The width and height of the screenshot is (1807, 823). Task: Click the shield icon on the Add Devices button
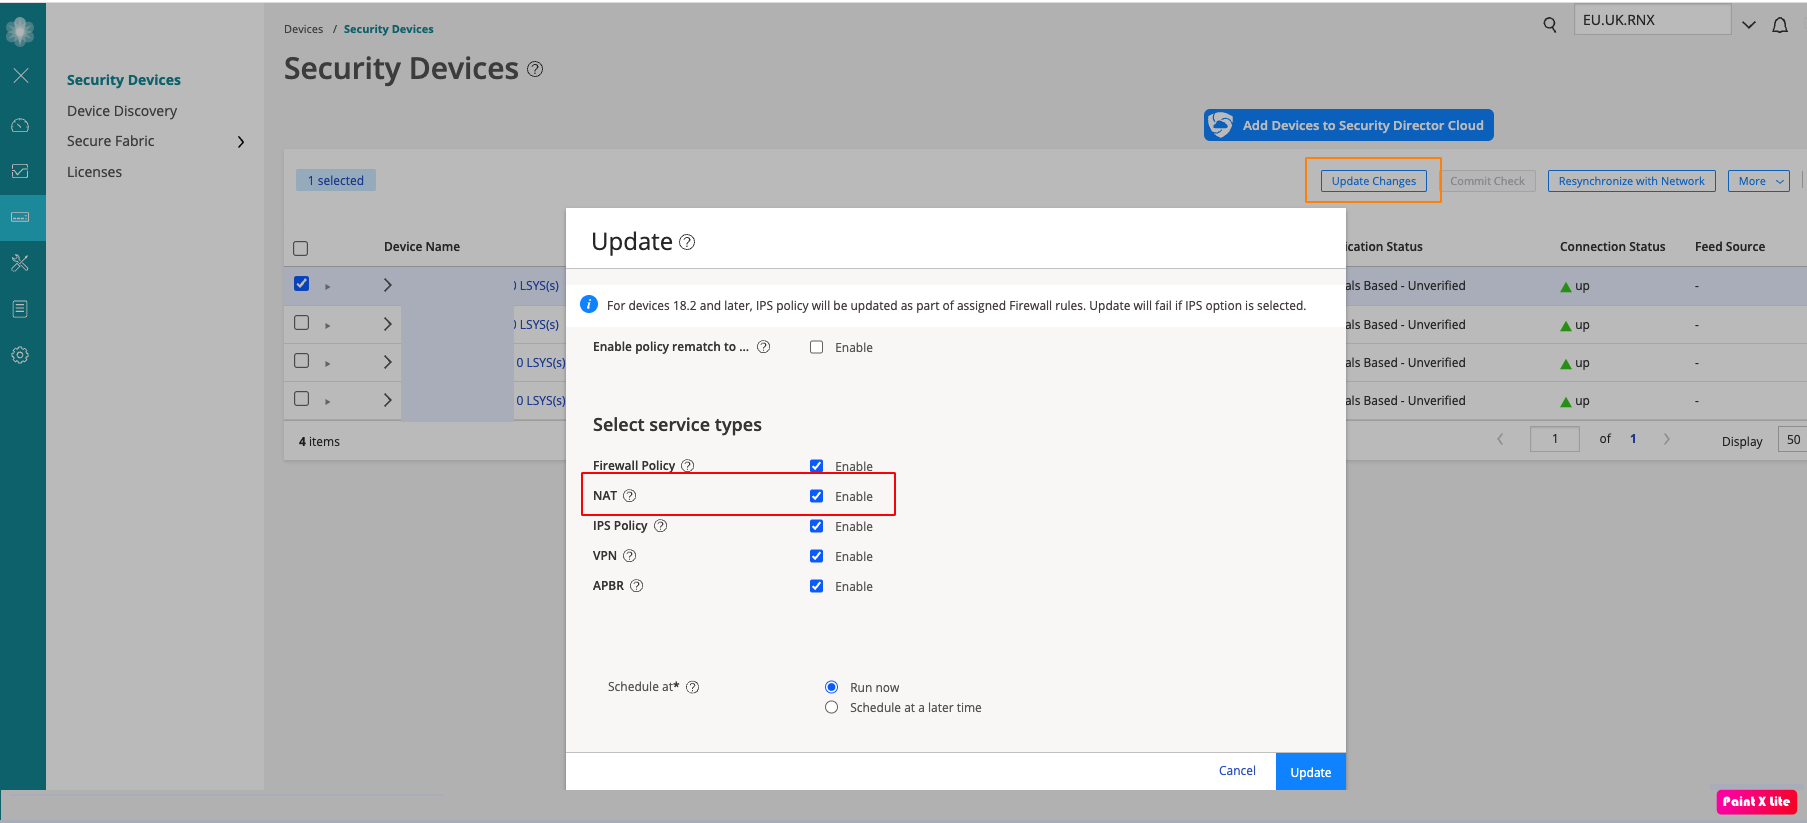(x=1221, y=125)
